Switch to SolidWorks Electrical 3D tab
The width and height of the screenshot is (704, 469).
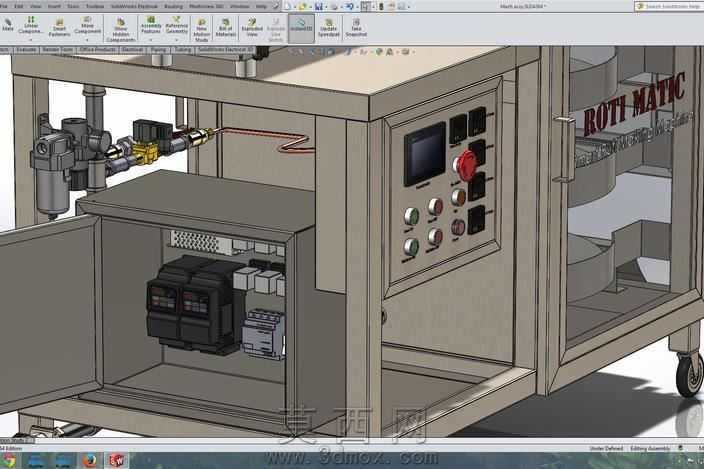tap(225, 50)
